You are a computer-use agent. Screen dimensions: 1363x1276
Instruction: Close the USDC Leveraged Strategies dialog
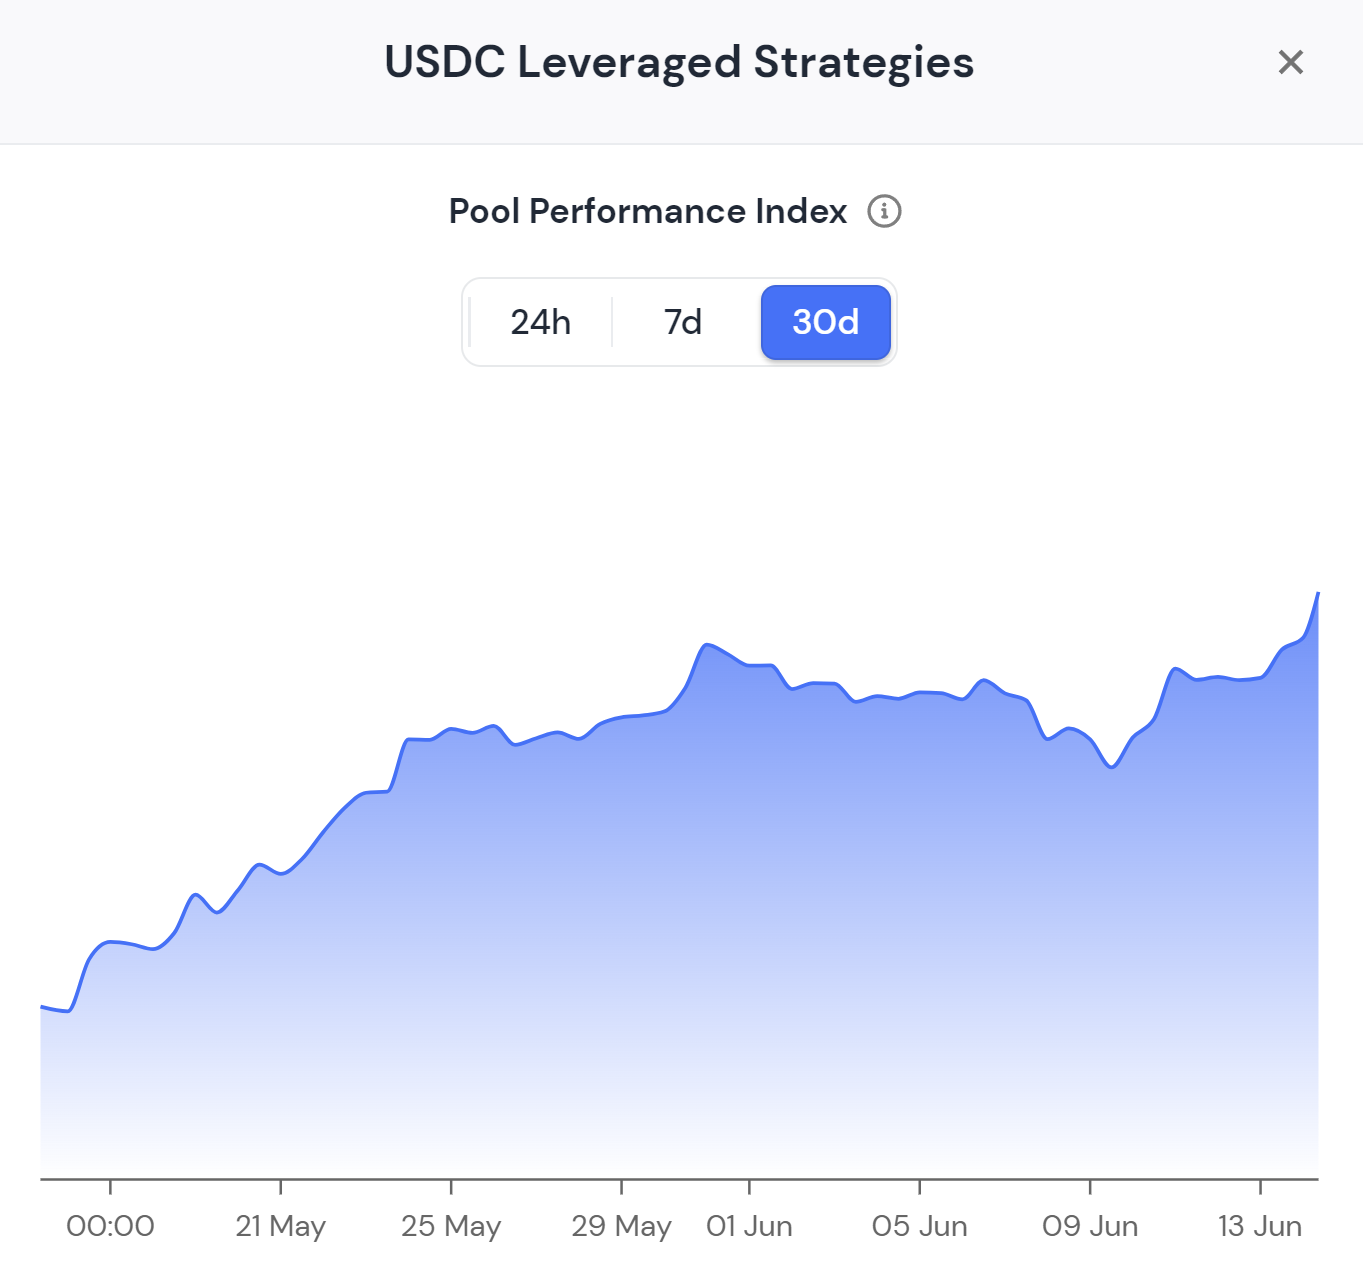click(x=1290, y=62)
